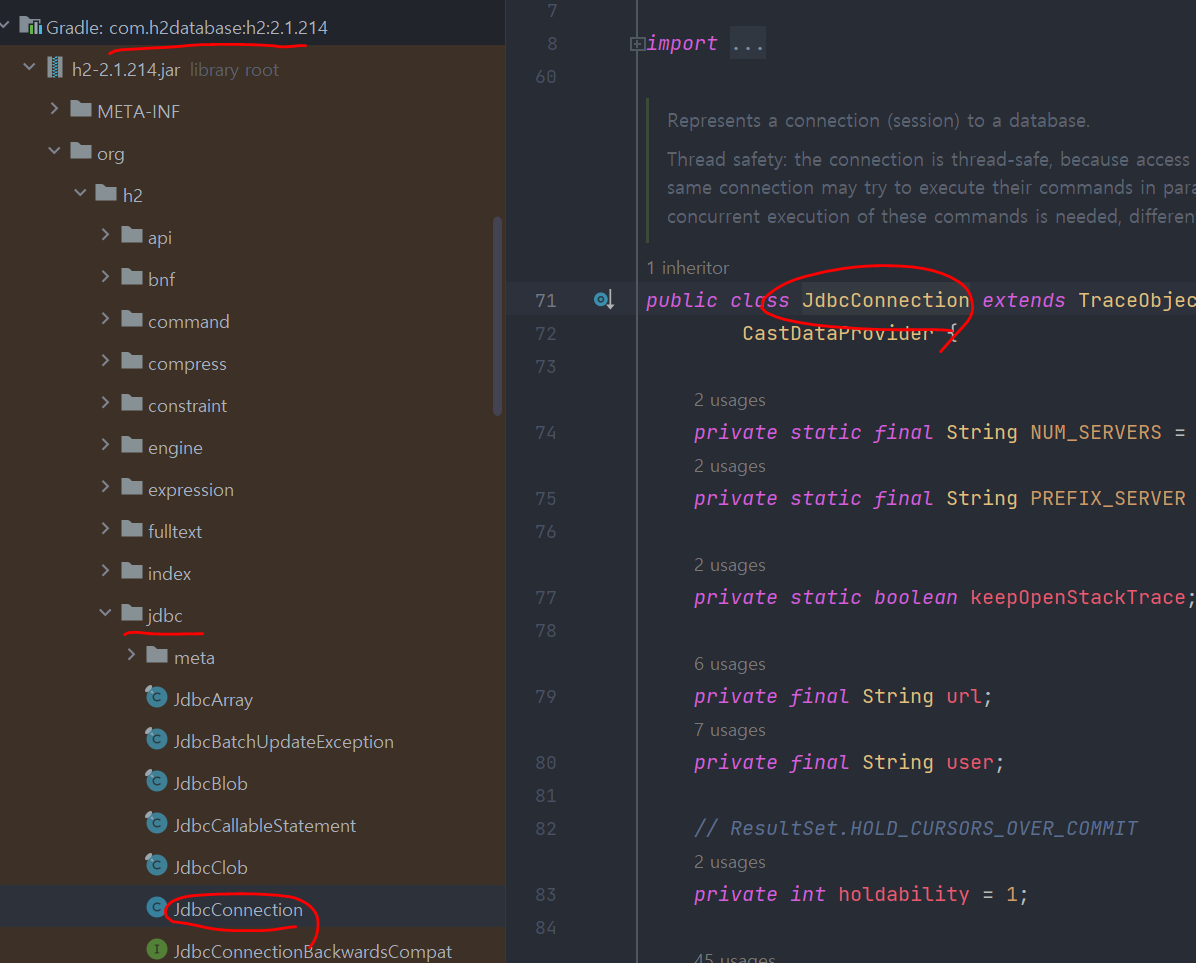Click the JdbcCallableStatement class icon
This screenshot has width=1196, height=963.
pyautogui.click(x=156, y=823)
